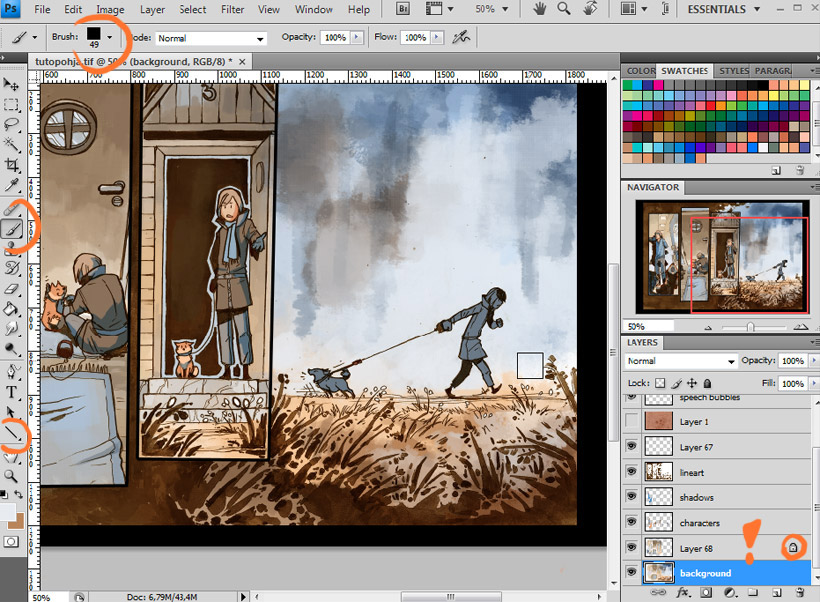Show the hidden Layer 1

point(631,422)
